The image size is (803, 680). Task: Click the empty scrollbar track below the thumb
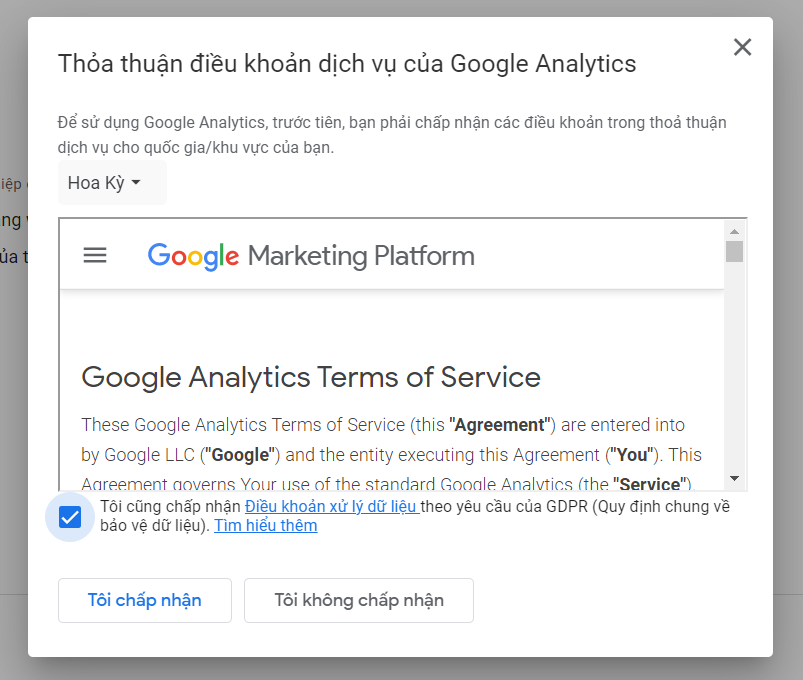(734, 380)
